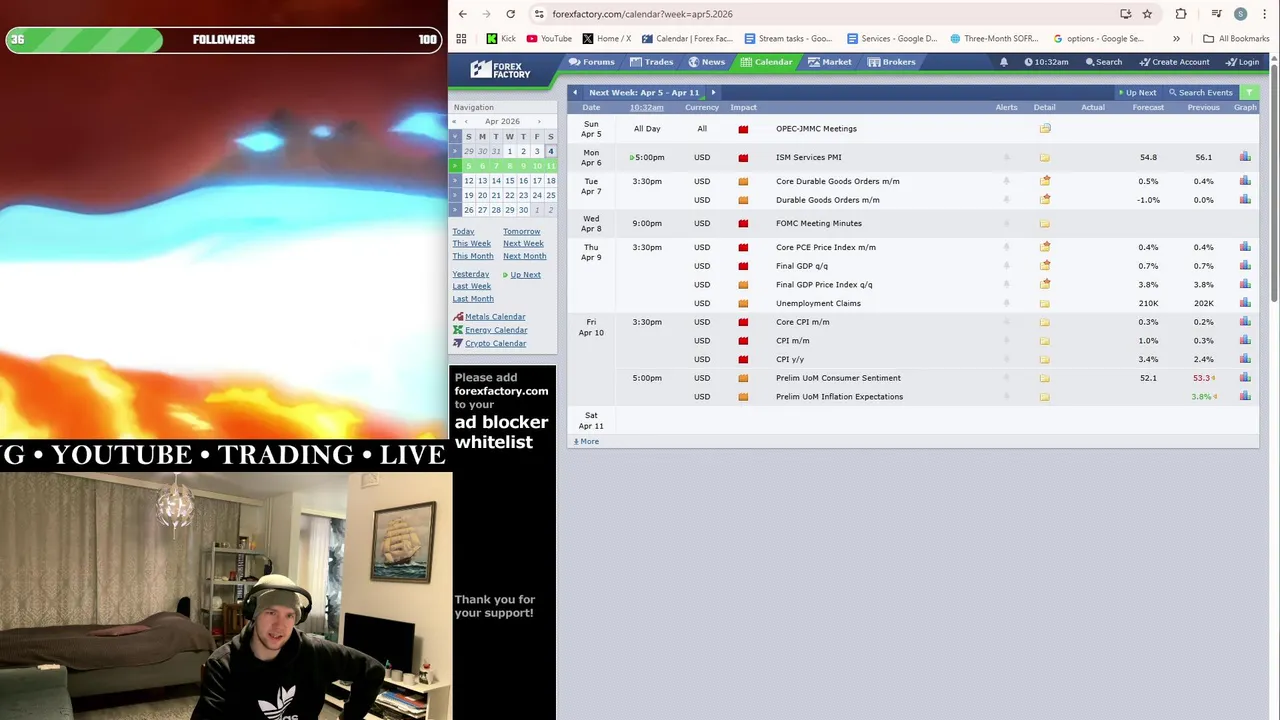This screenshot has width=1280, height=720.
Task: Open the Forums tab
Action: 592,62
